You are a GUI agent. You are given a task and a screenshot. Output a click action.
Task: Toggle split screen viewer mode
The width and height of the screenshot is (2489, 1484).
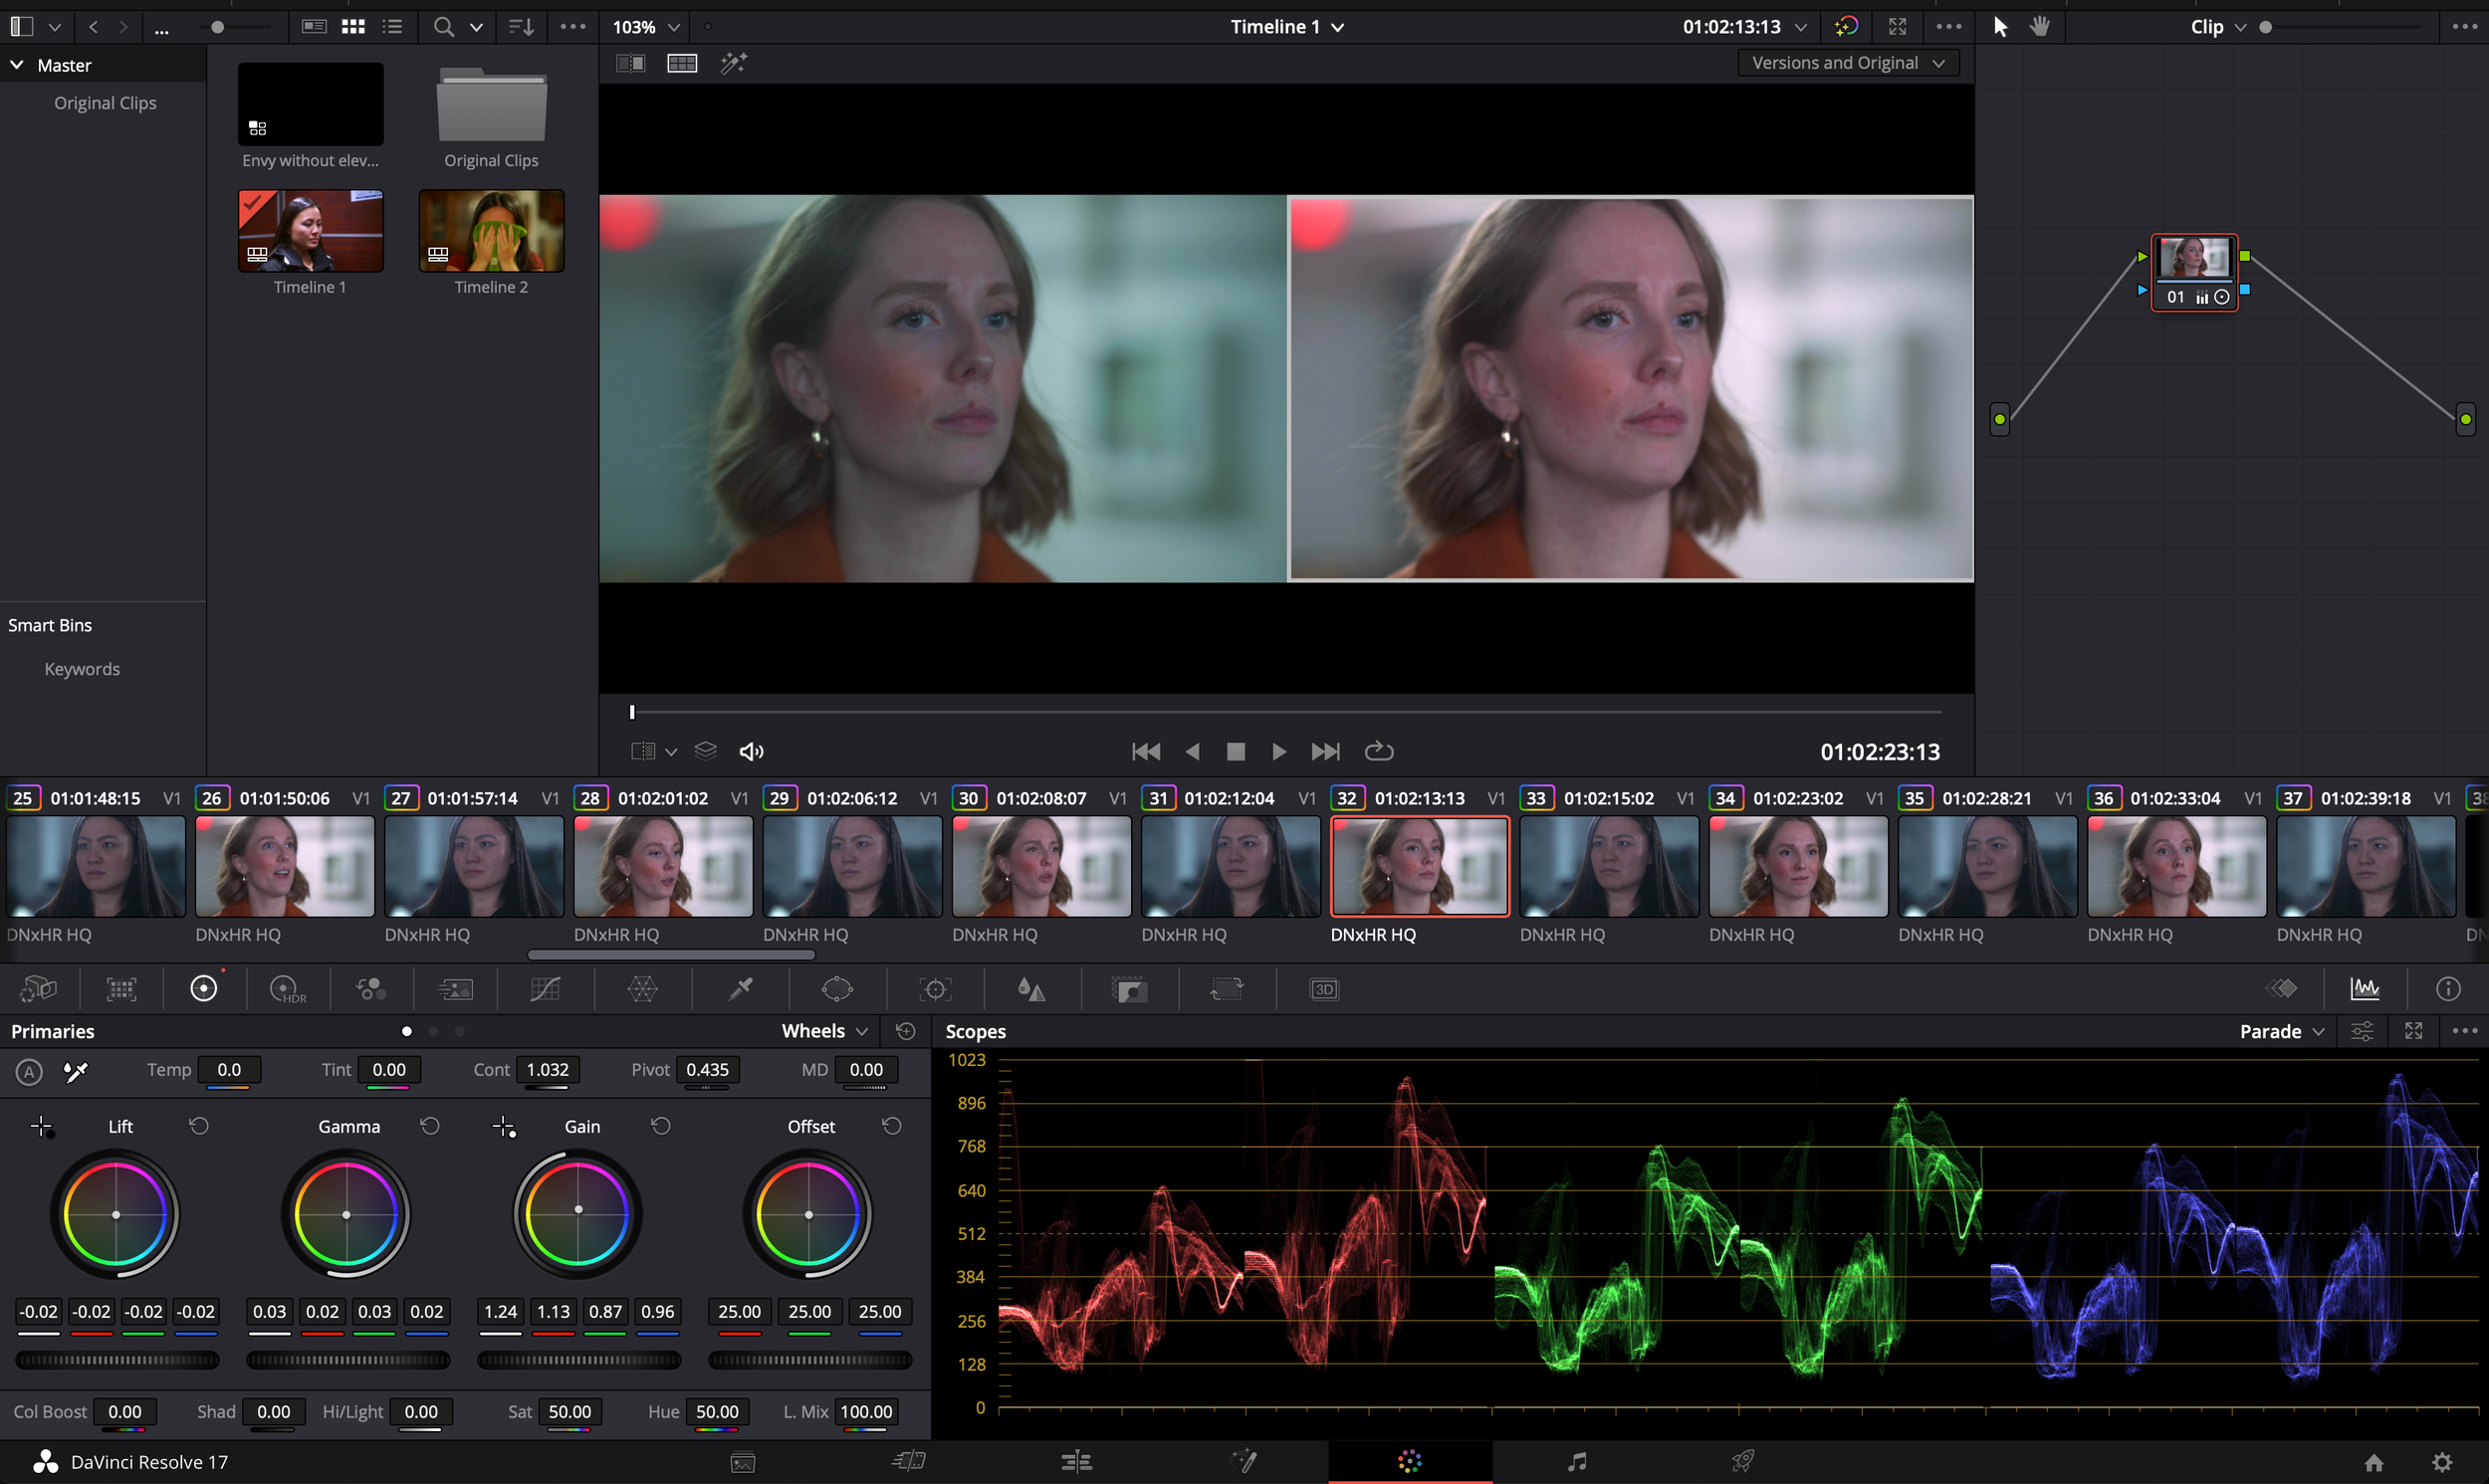(x=682, y=63)
